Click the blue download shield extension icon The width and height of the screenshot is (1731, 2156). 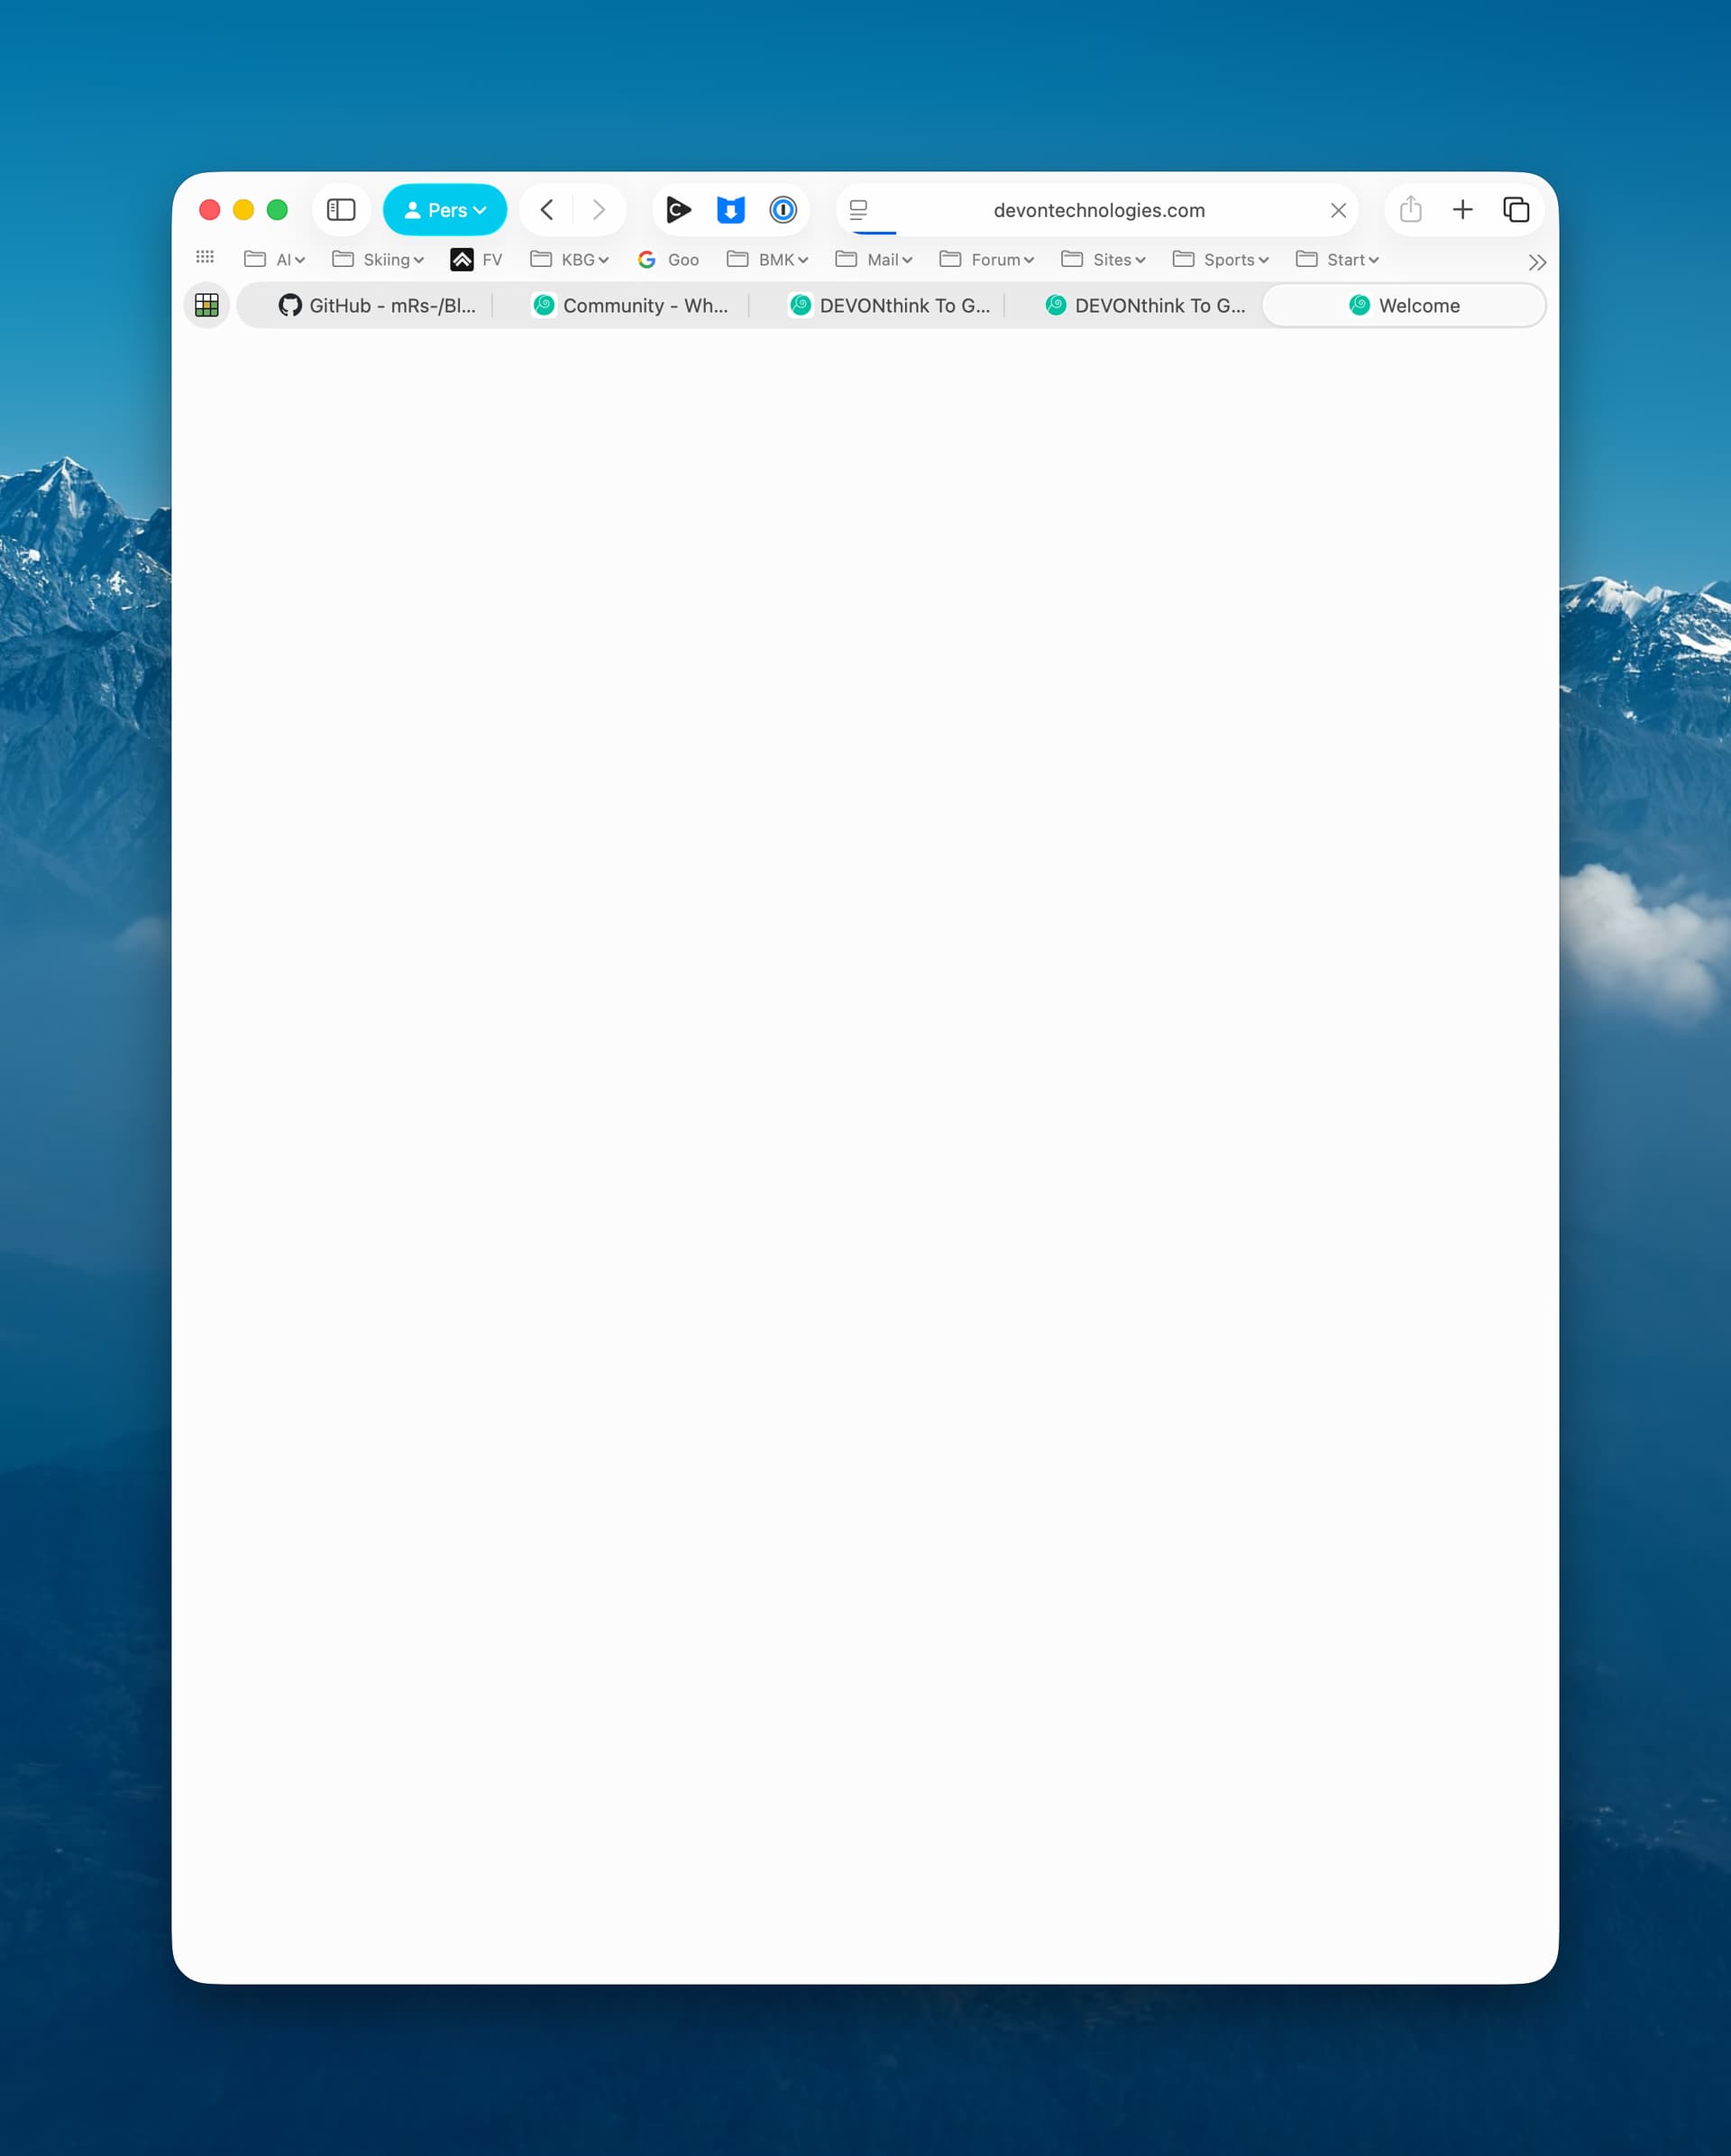[731, 210]
